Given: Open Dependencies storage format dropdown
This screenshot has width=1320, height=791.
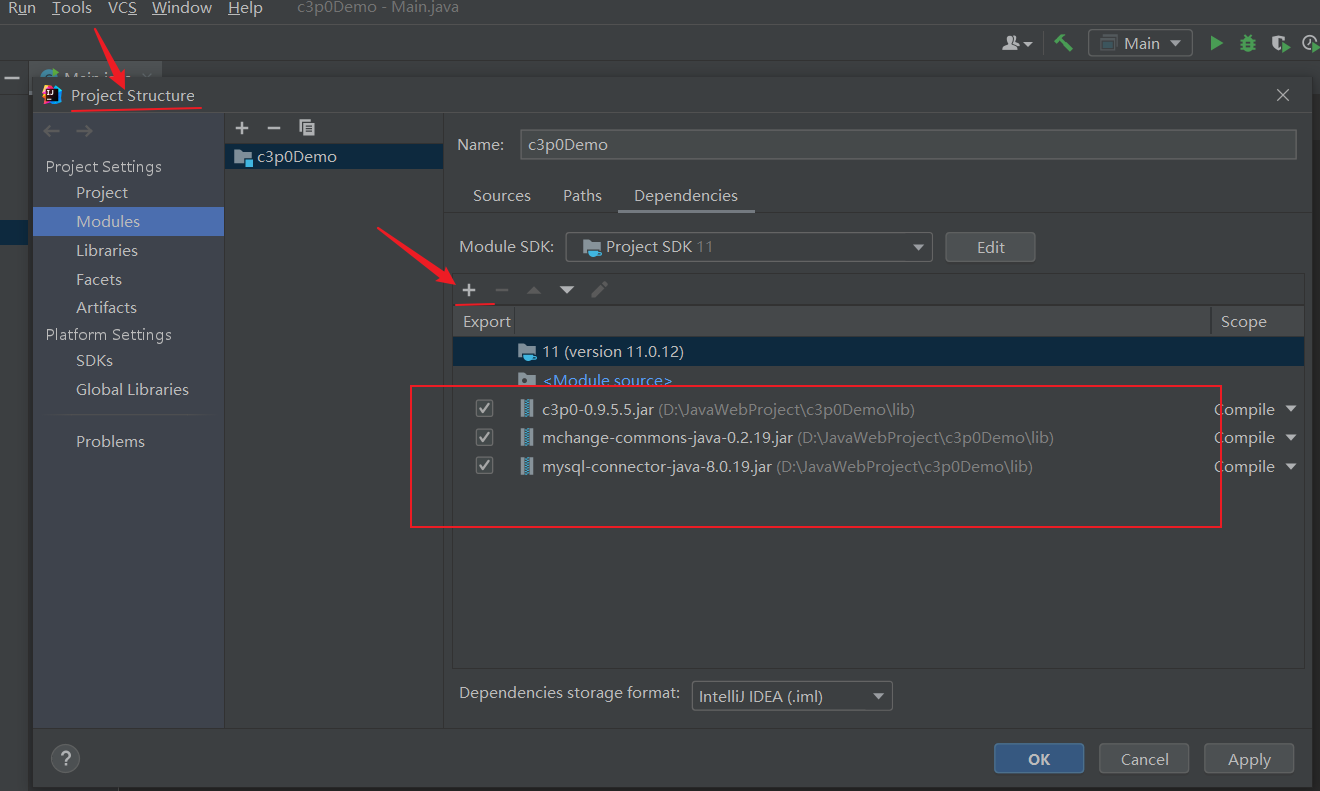Looking at the screenshot, I should (792, 696).
